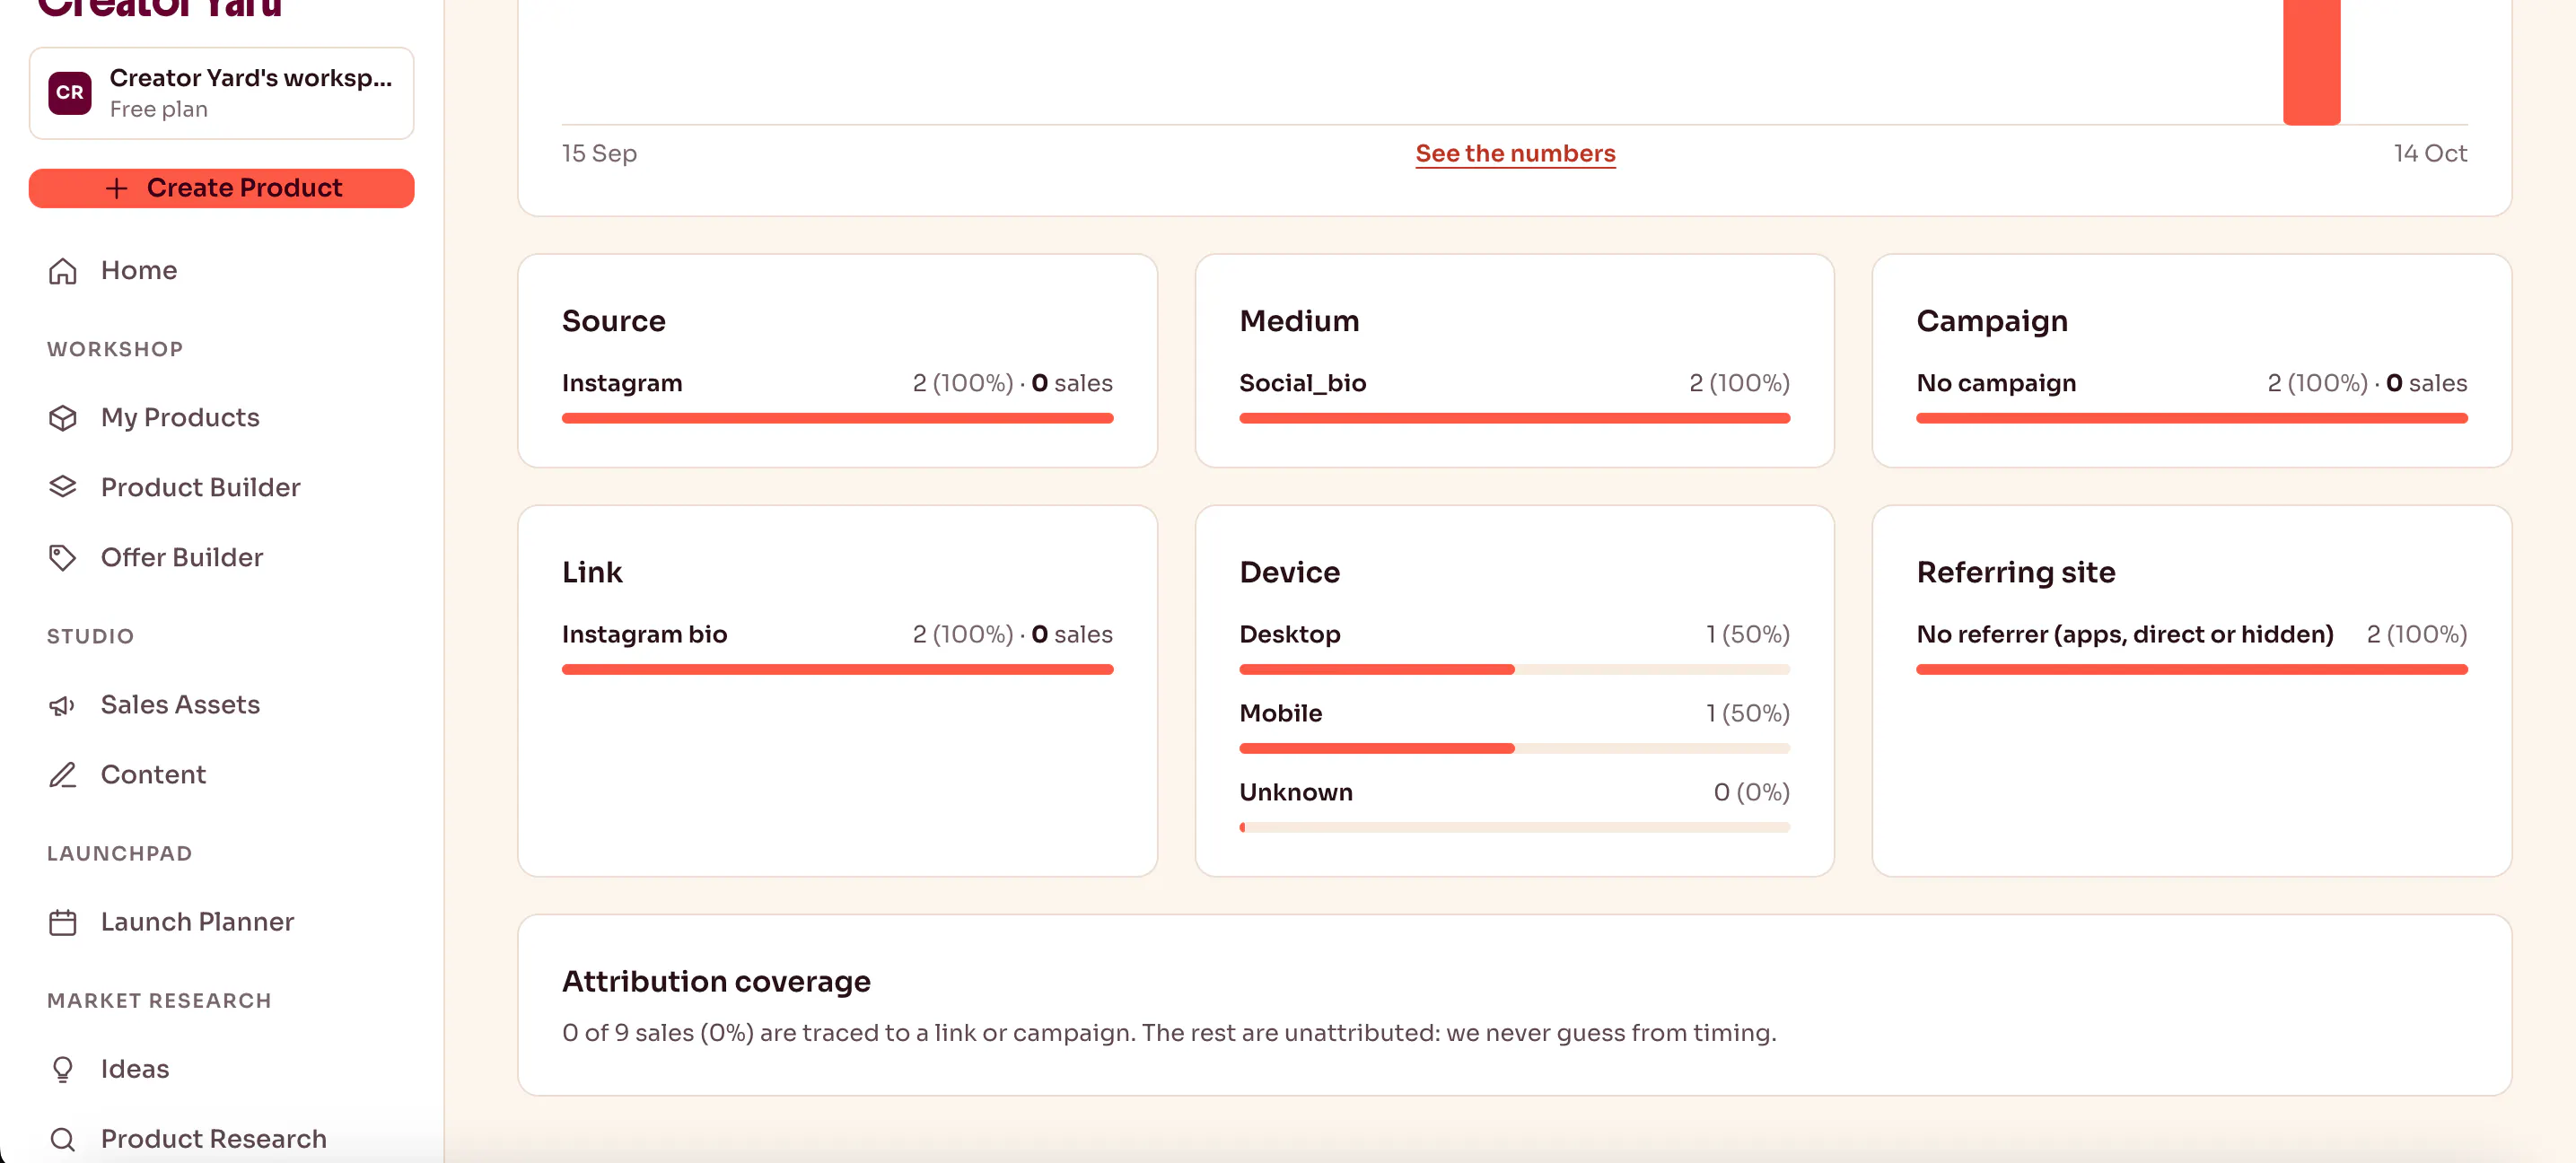Viewport: 2576px width, 1163px height.
Task: Click the Unknown label in Device
Action: click(1295, 792)
